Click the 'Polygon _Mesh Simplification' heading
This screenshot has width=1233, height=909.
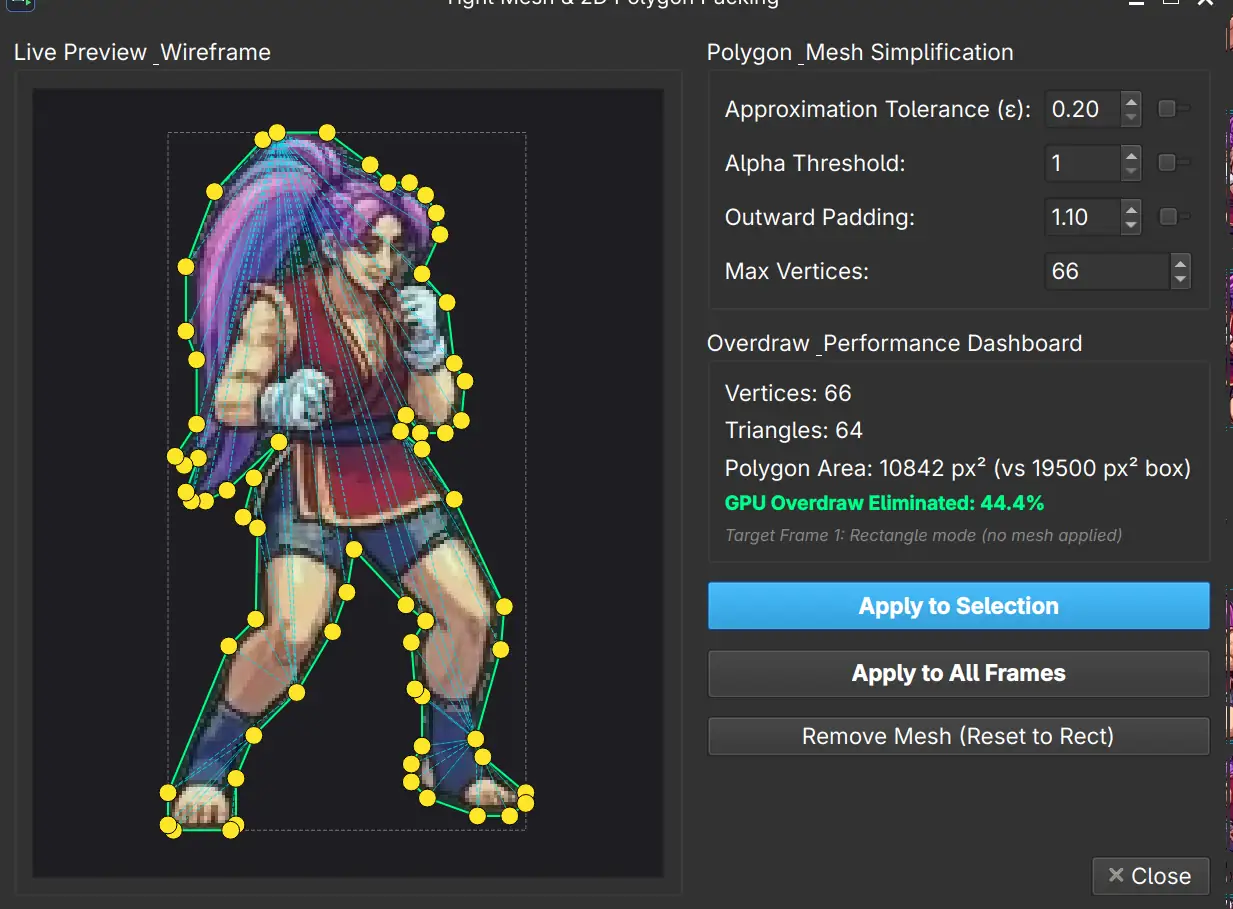tap(860, 52)
